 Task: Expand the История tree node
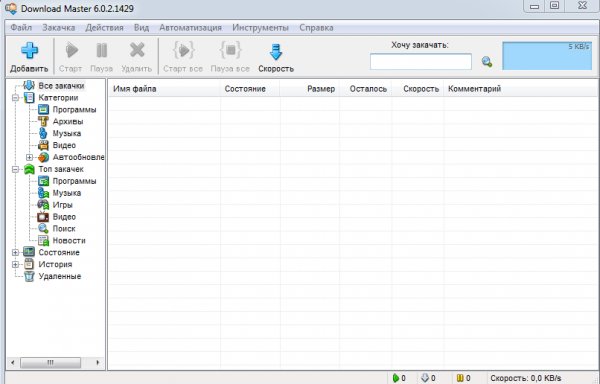(x=15, y=264)
